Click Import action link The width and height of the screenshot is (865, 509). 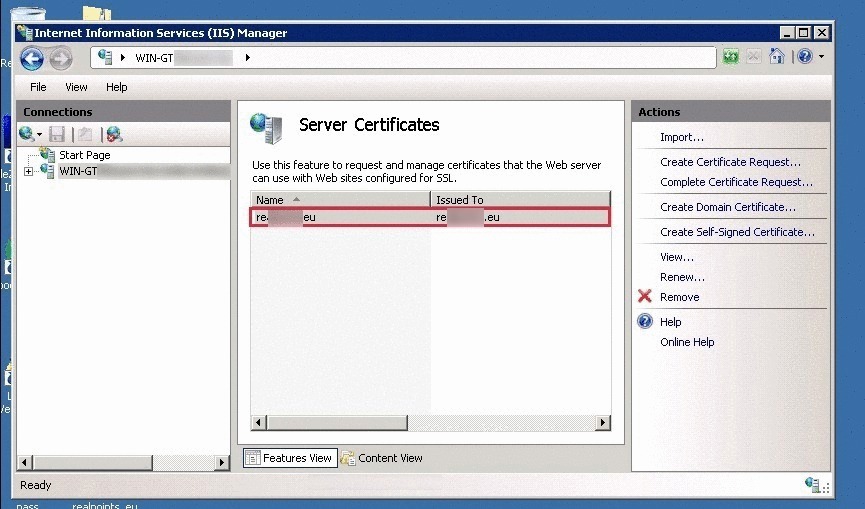coord(682,137)
